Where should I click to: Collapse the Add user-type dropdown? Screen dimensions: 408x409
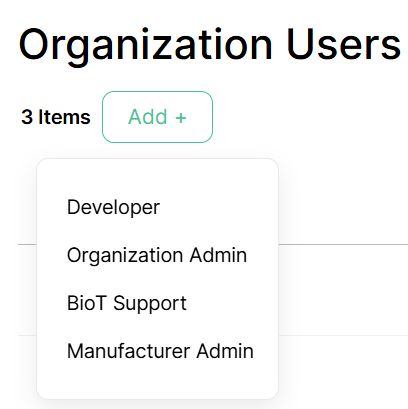(157, 117)
